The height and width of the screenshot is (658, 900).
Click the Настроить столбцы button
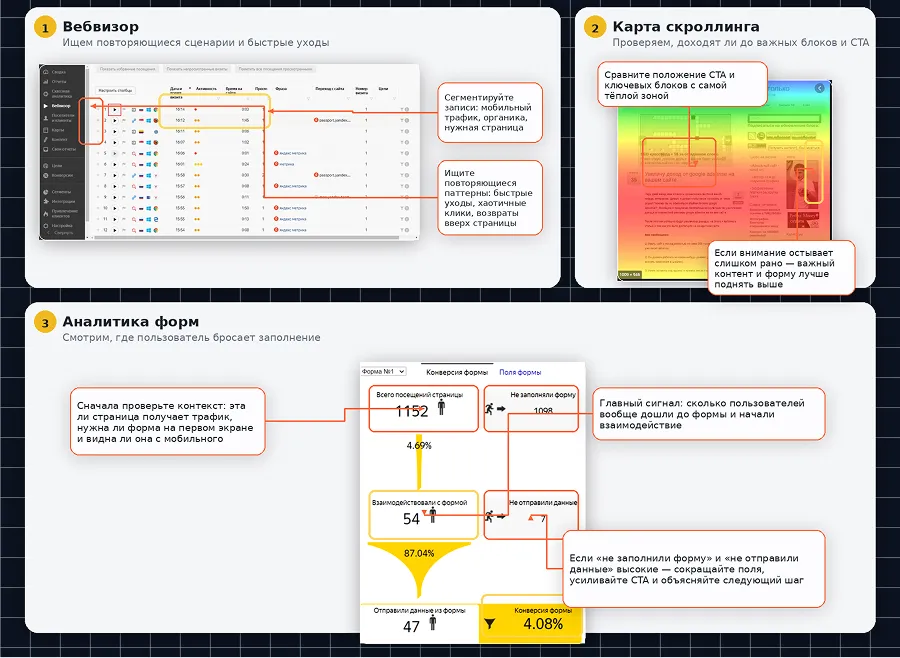pyautogui.click(x=115, y=90)
